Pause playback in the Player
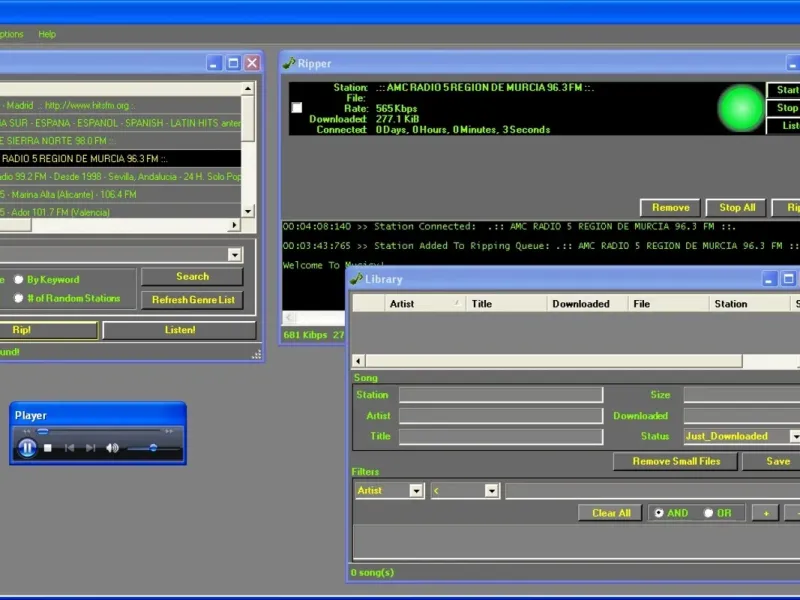The width and height of the screenshot is (800, 600). (x=27, y=448)
